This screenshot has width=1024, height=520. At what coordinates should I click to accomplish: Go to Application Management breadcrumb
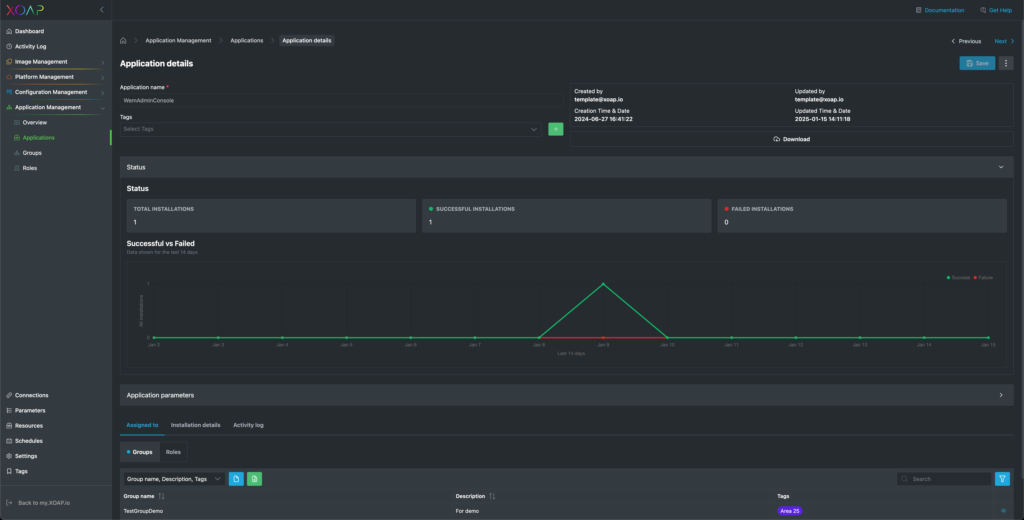click(178, 41)
